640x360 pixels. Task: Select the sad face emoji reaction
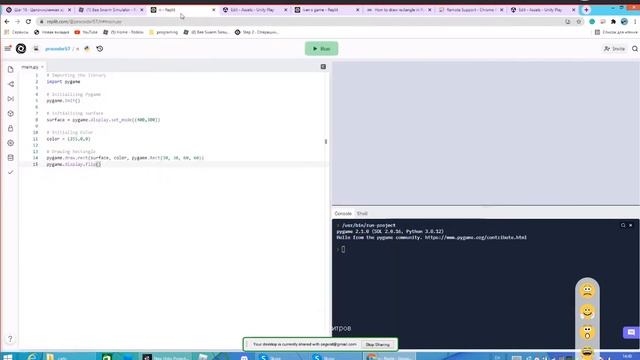587,291
